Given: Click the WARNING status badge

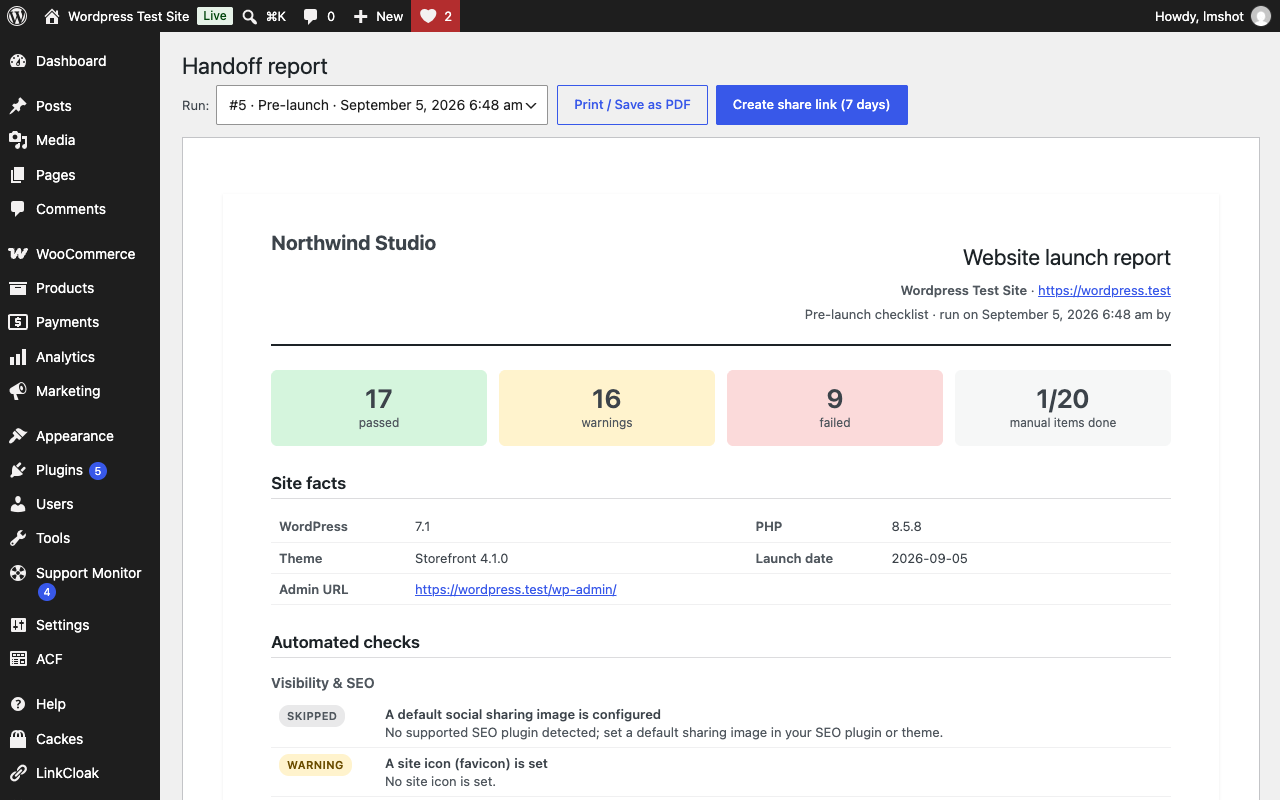Looking at the screenshot, I should coord(315,765).
